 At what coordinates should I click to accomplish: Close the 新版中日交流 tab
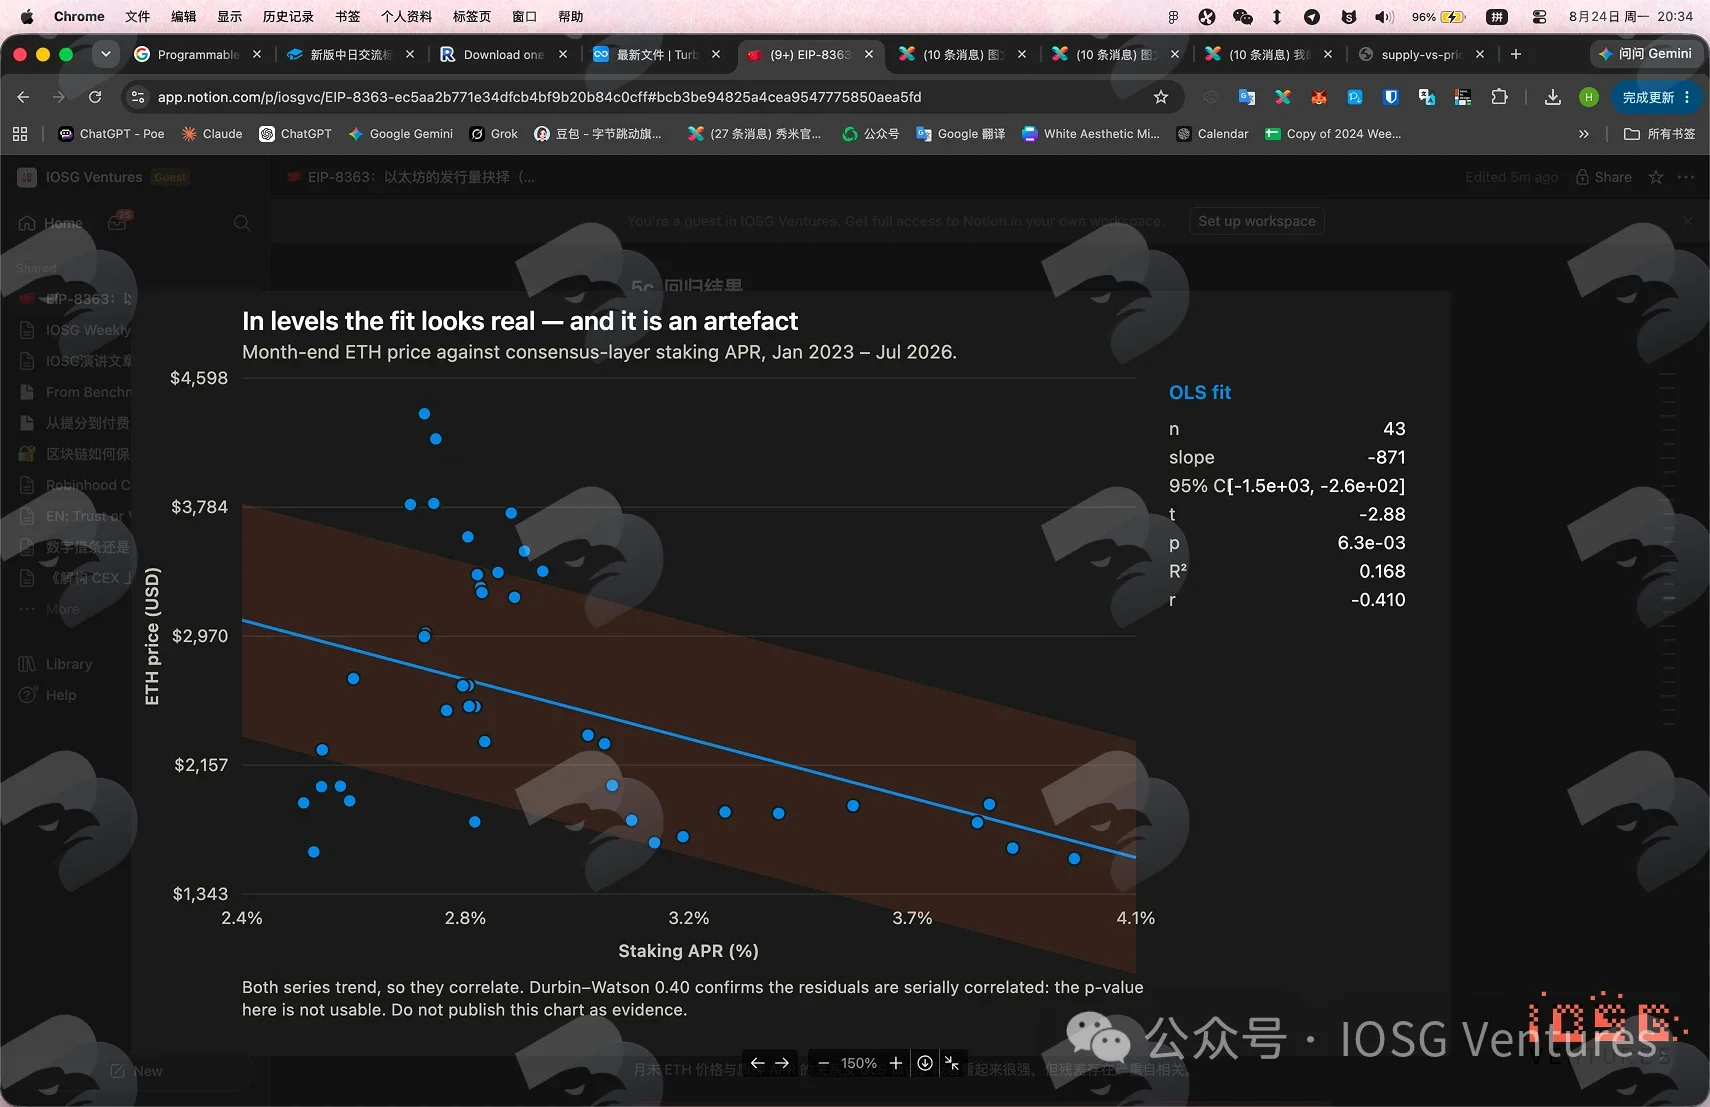[410, 54]
